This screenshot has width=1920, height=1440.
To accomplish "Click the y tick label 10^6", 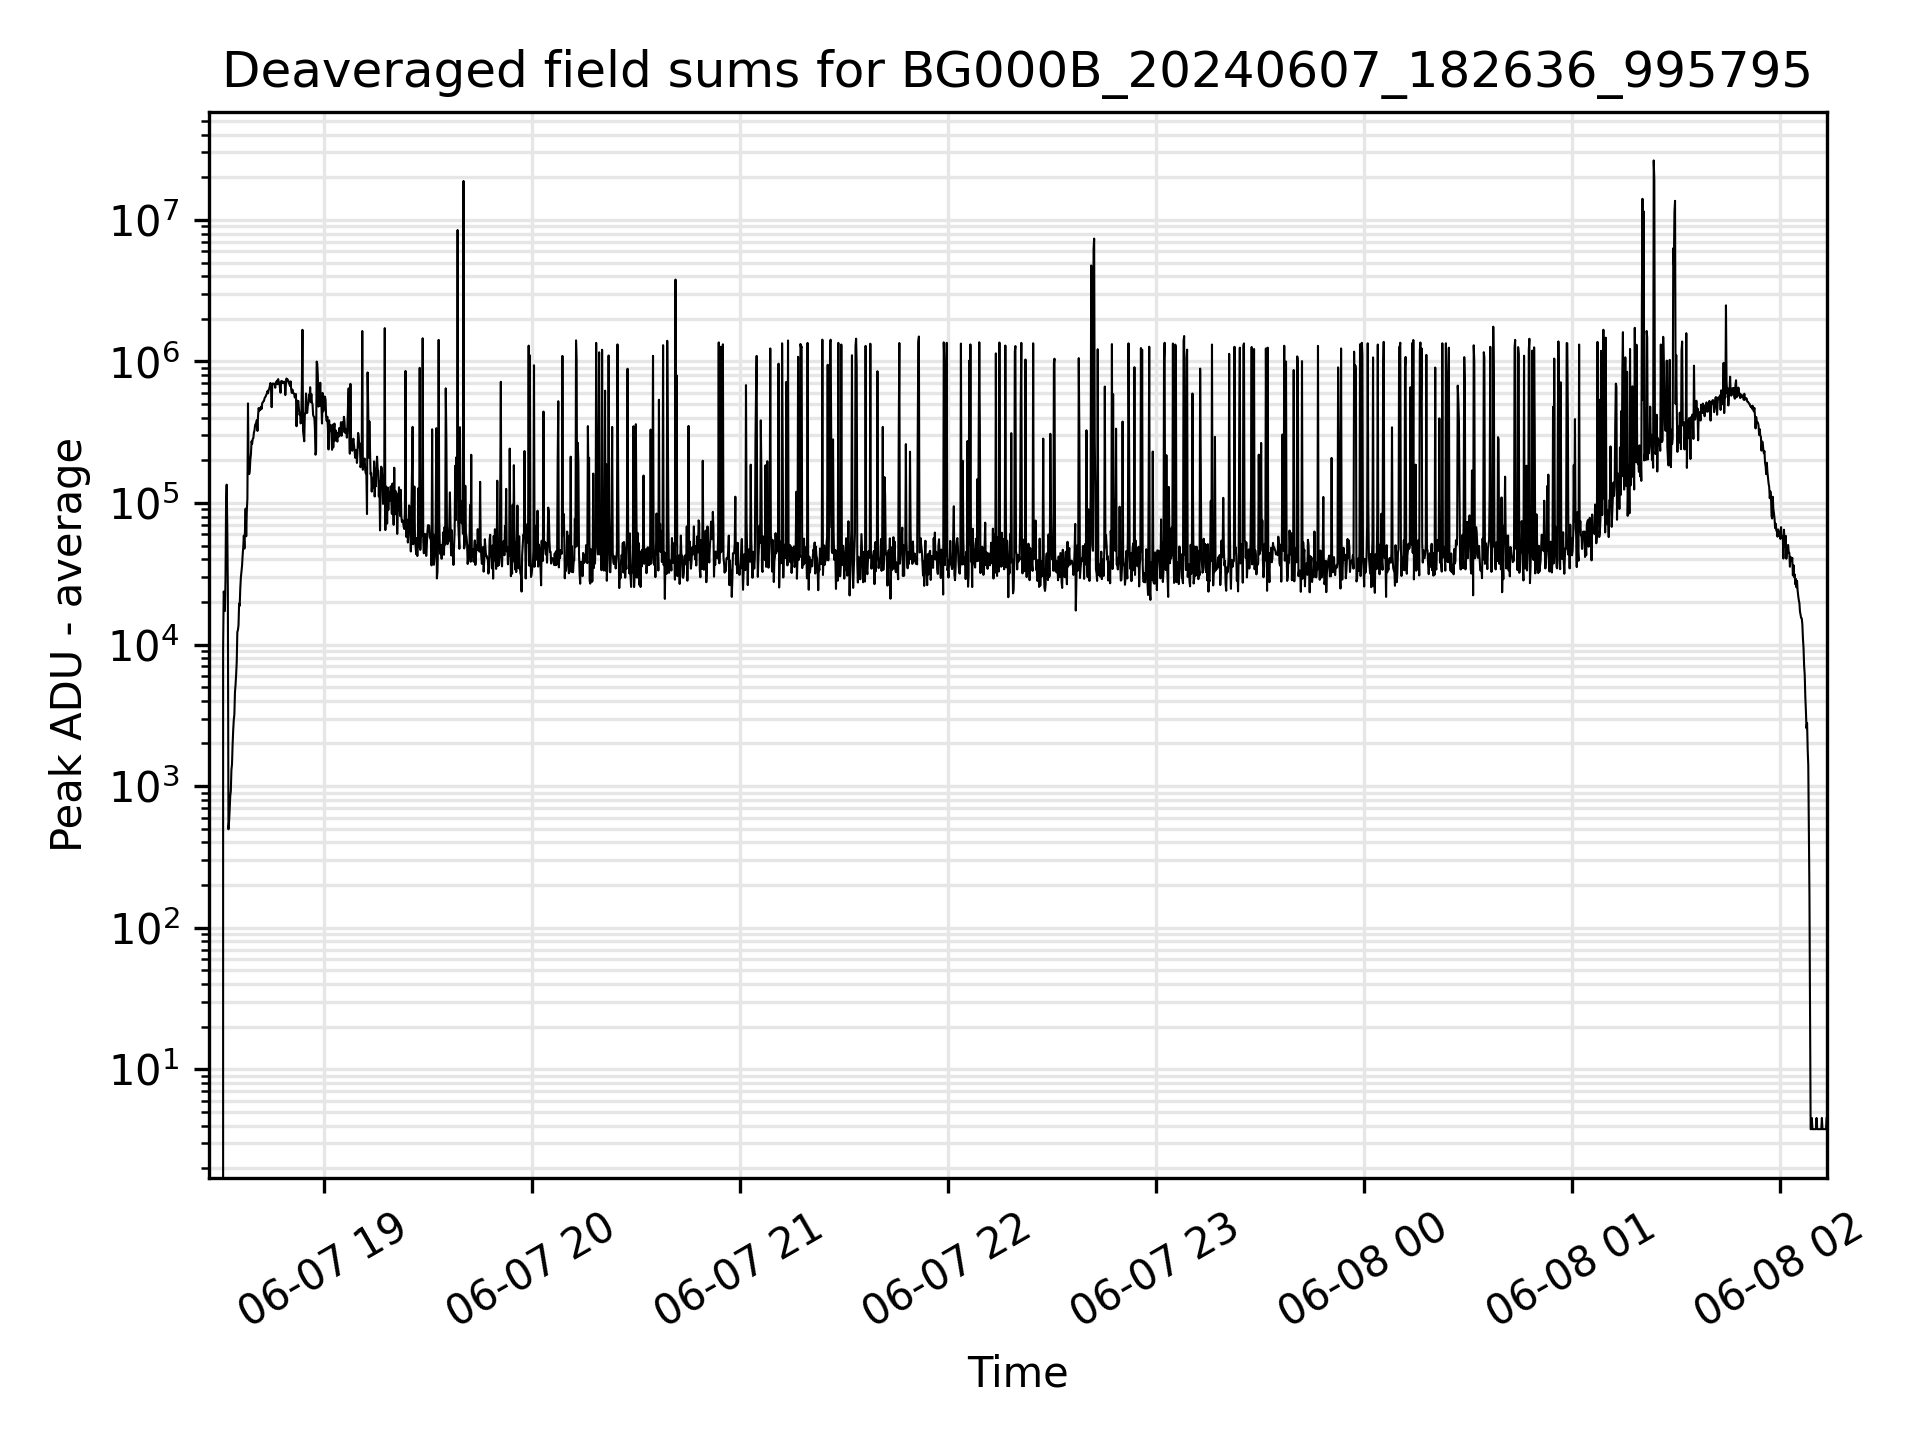I will (144, 361).
